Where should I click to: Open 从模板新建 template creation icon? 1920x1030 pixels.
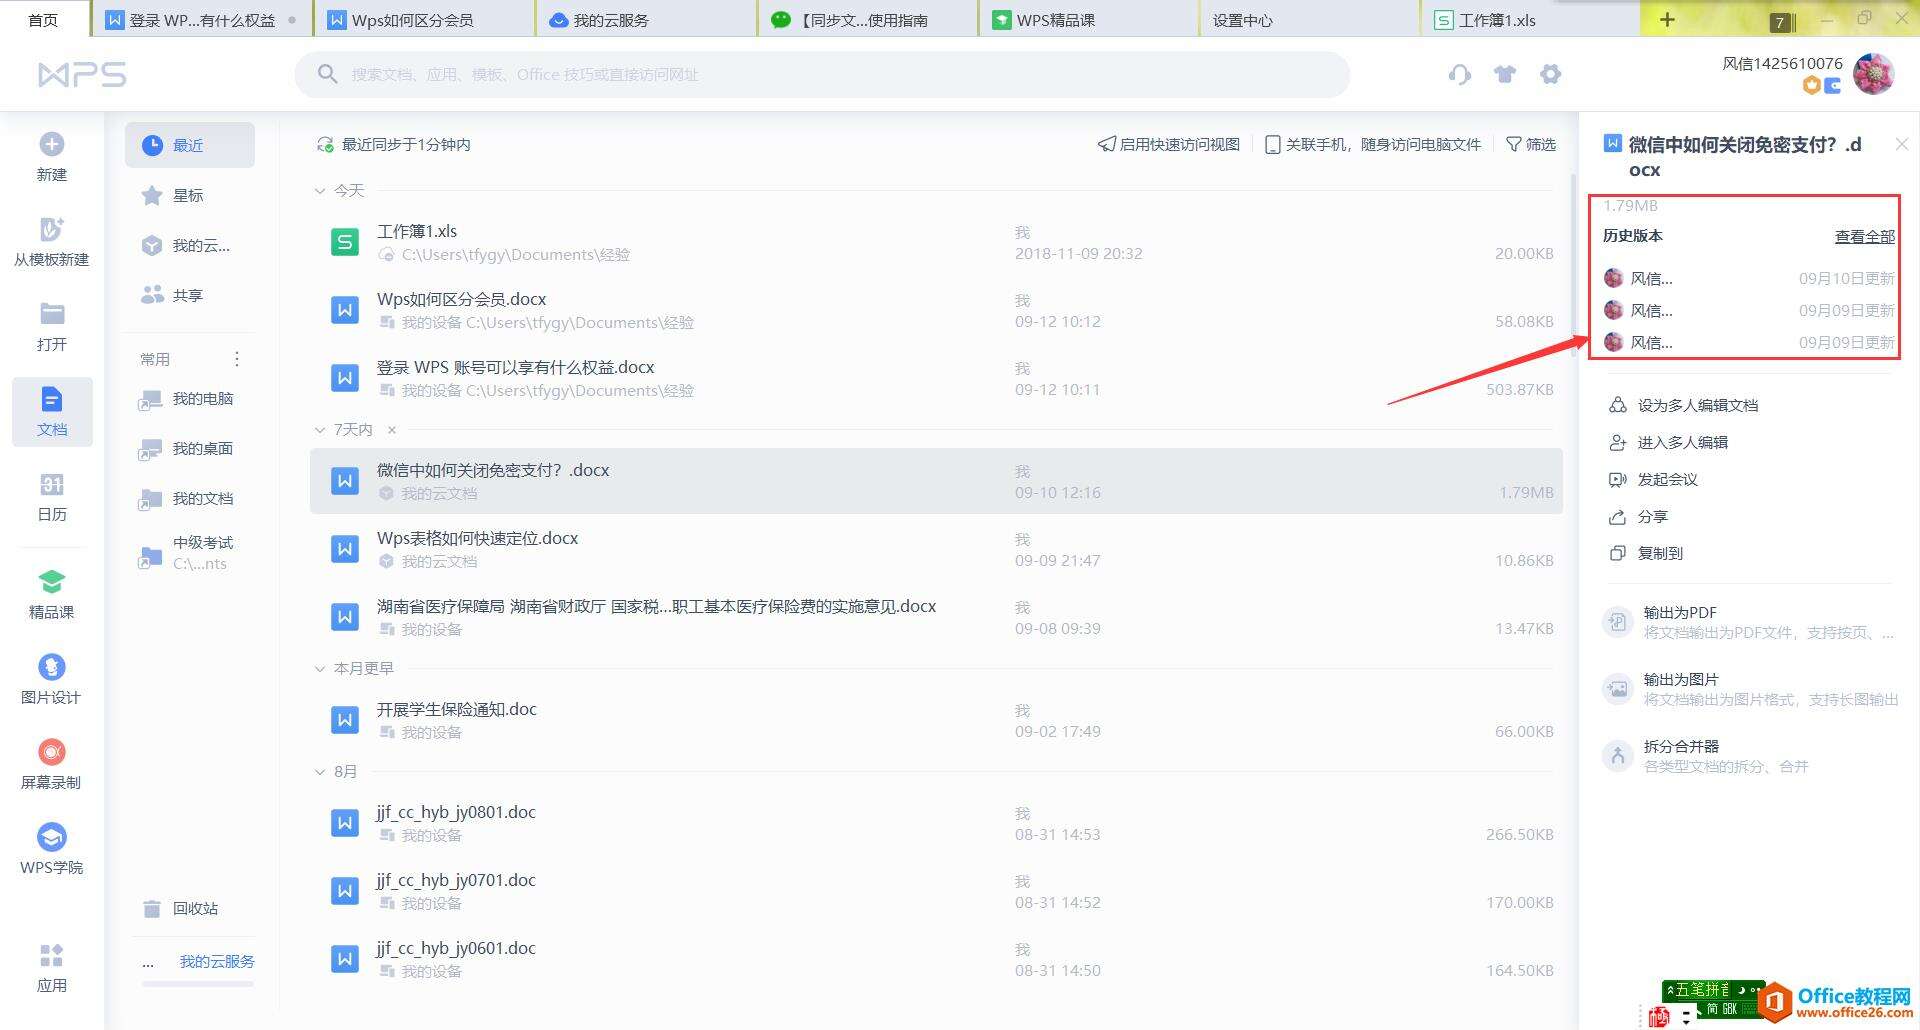[x=52, y=229]
